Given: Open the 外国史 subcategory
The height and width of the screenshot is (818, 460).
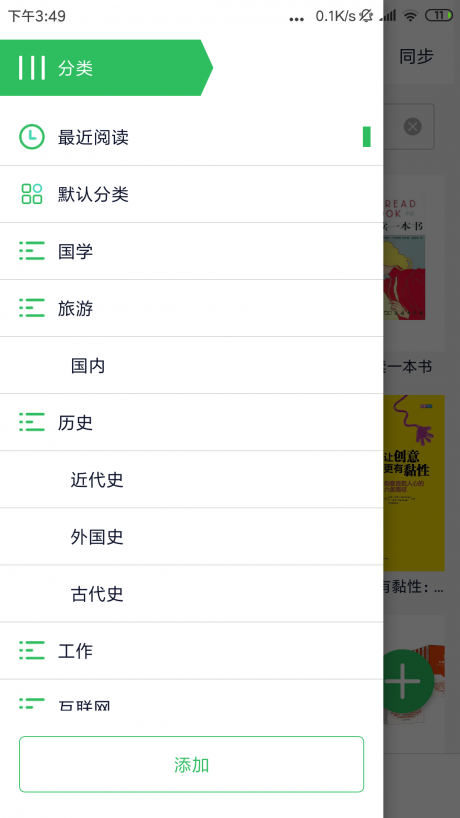Looking at the screenshot, I should [191, 536].
